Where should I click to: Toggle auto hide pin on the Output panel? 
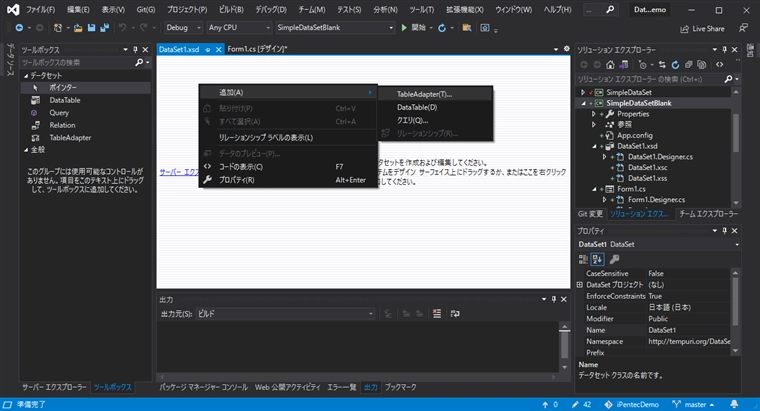point(554,300)
